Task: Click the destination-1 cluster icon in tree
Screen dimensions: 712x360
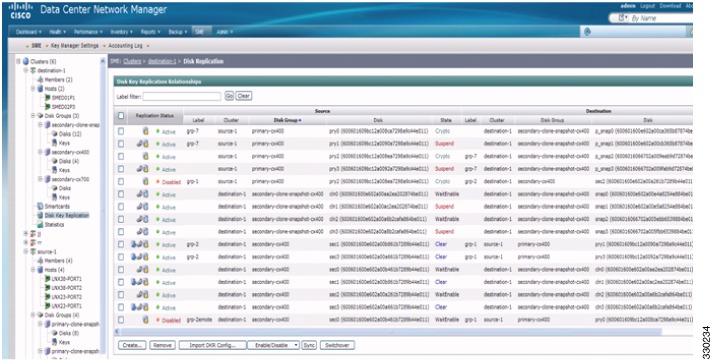Action: (33, 70)
